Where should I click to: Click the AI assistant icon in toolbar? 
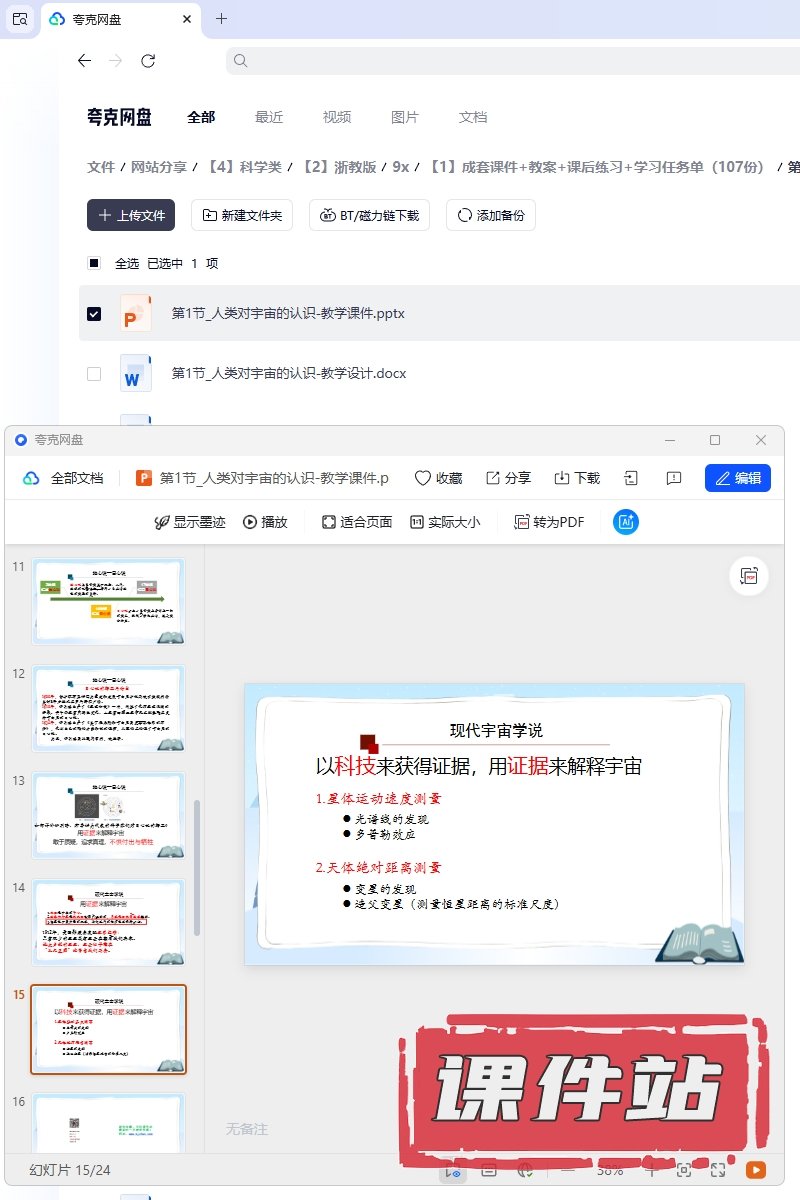626,522
